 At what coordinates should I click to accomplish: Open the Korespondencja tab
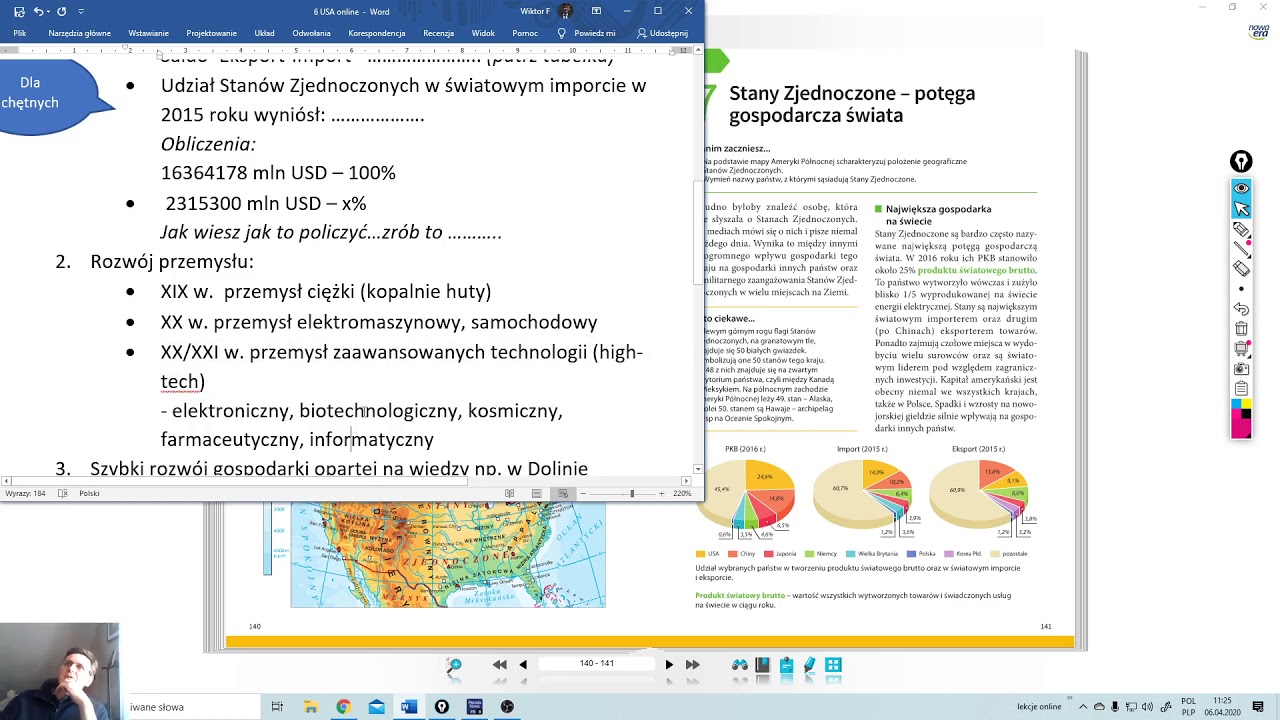[377, 33]
